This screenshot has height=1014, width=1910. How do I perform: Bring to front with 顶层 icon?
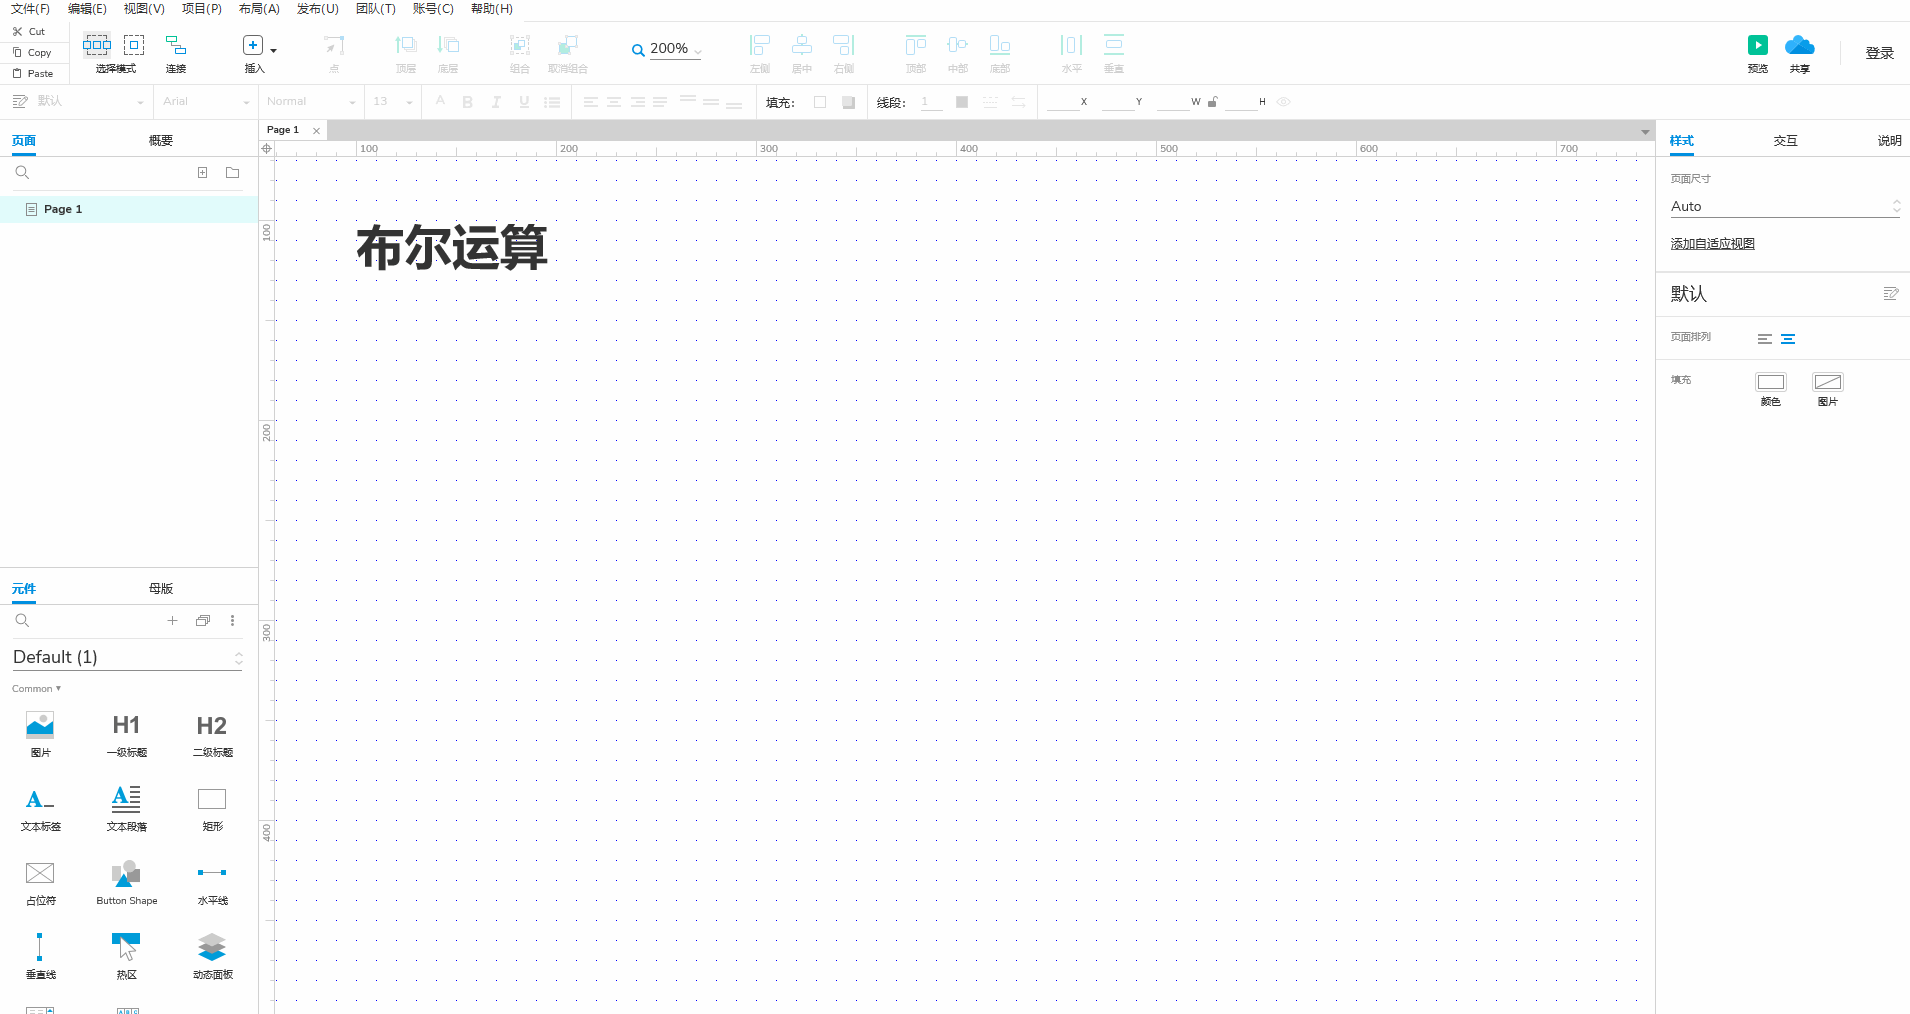tap(406, 45)
